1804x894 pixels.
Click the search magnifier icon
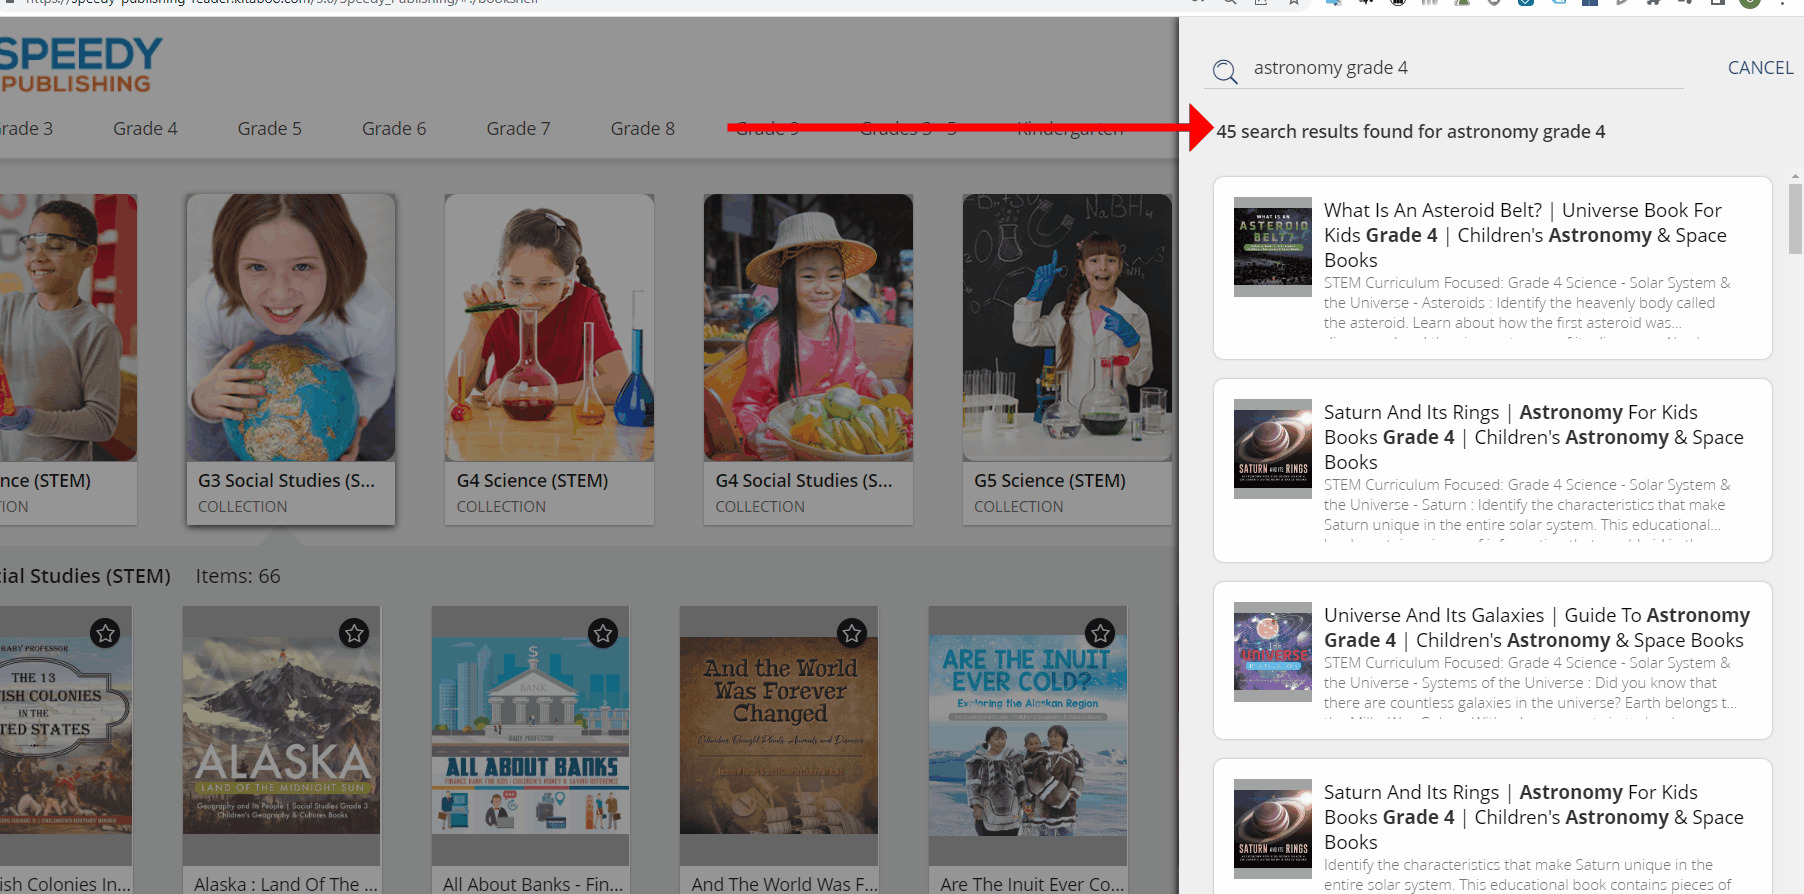pyautogui.click(x=1225, y=71)
